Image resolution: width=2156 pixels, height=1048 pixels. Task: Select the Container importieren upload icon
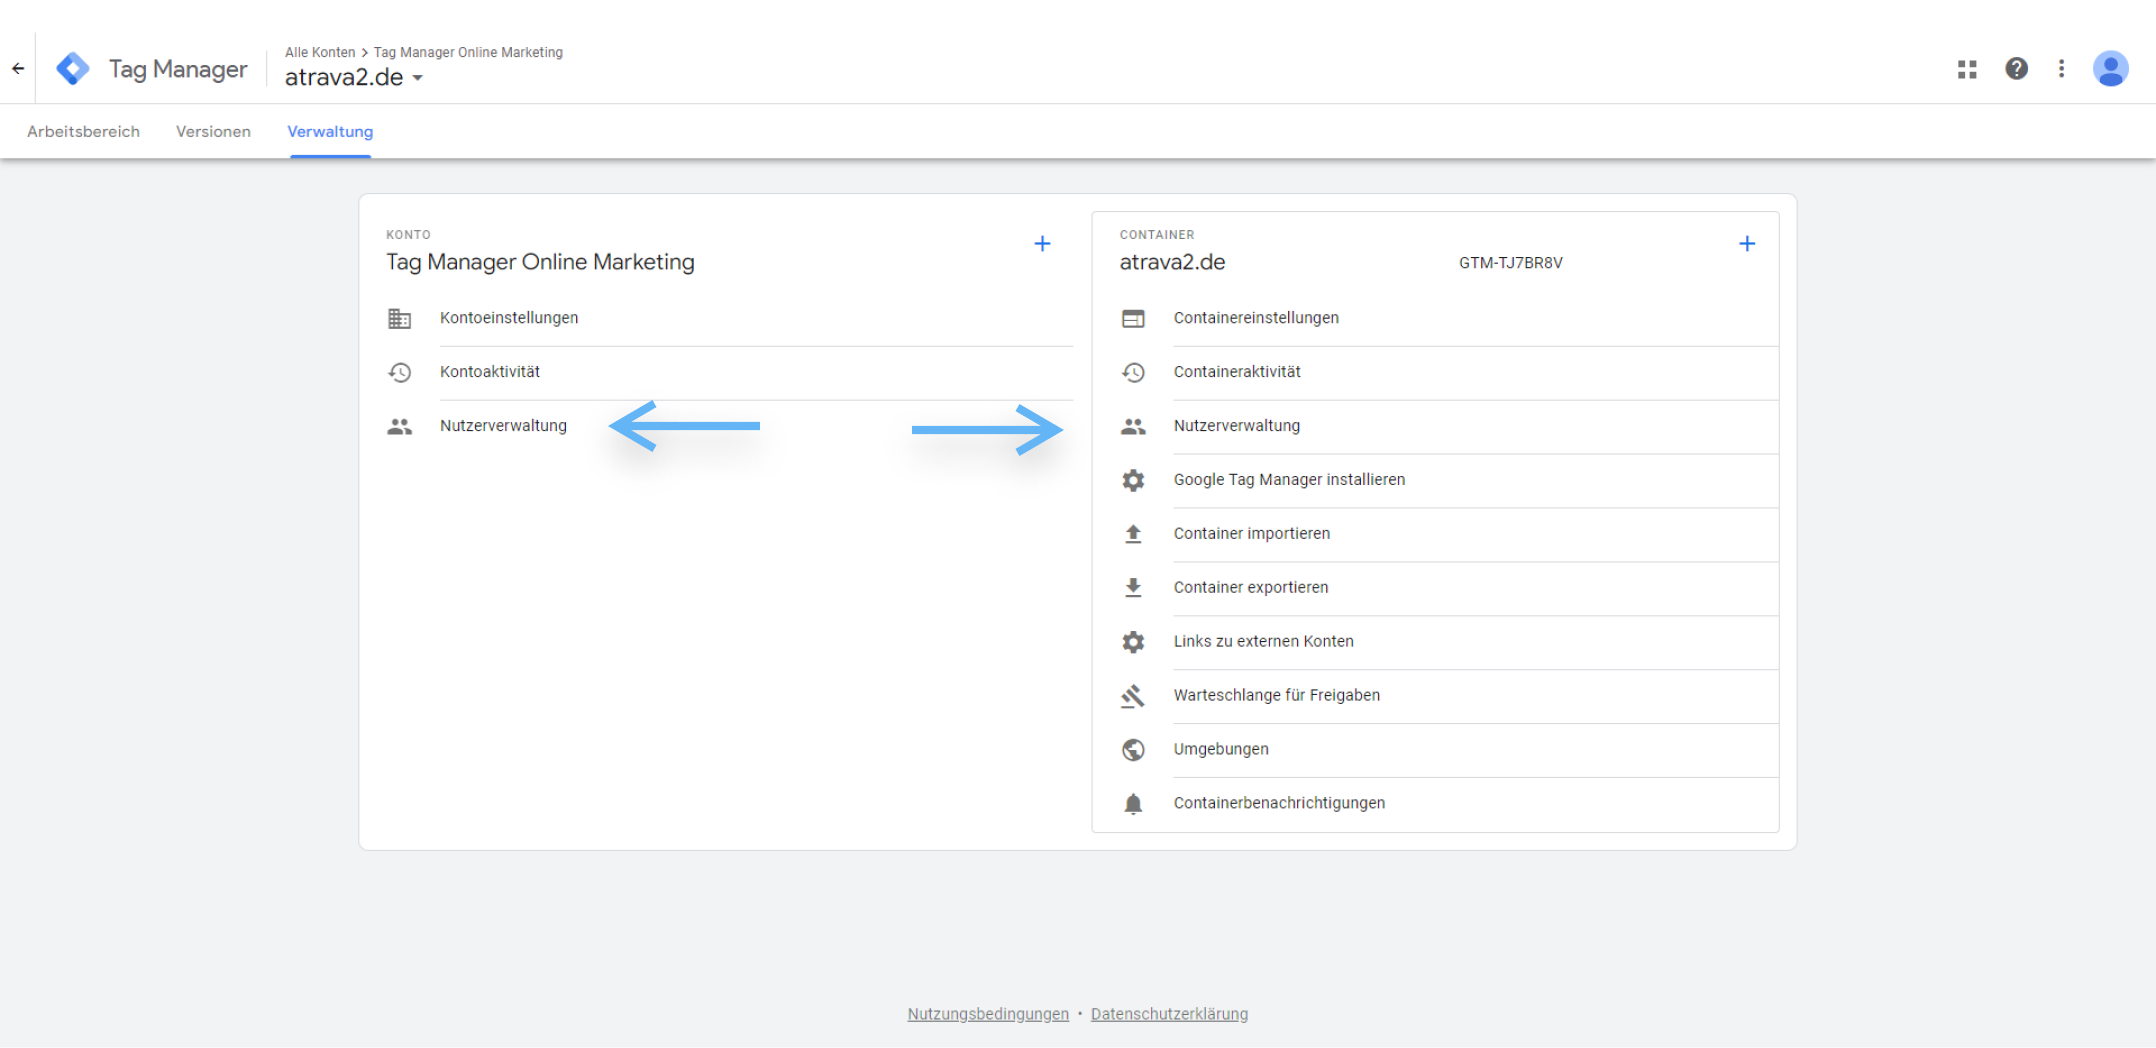(x=1134, y=534)
